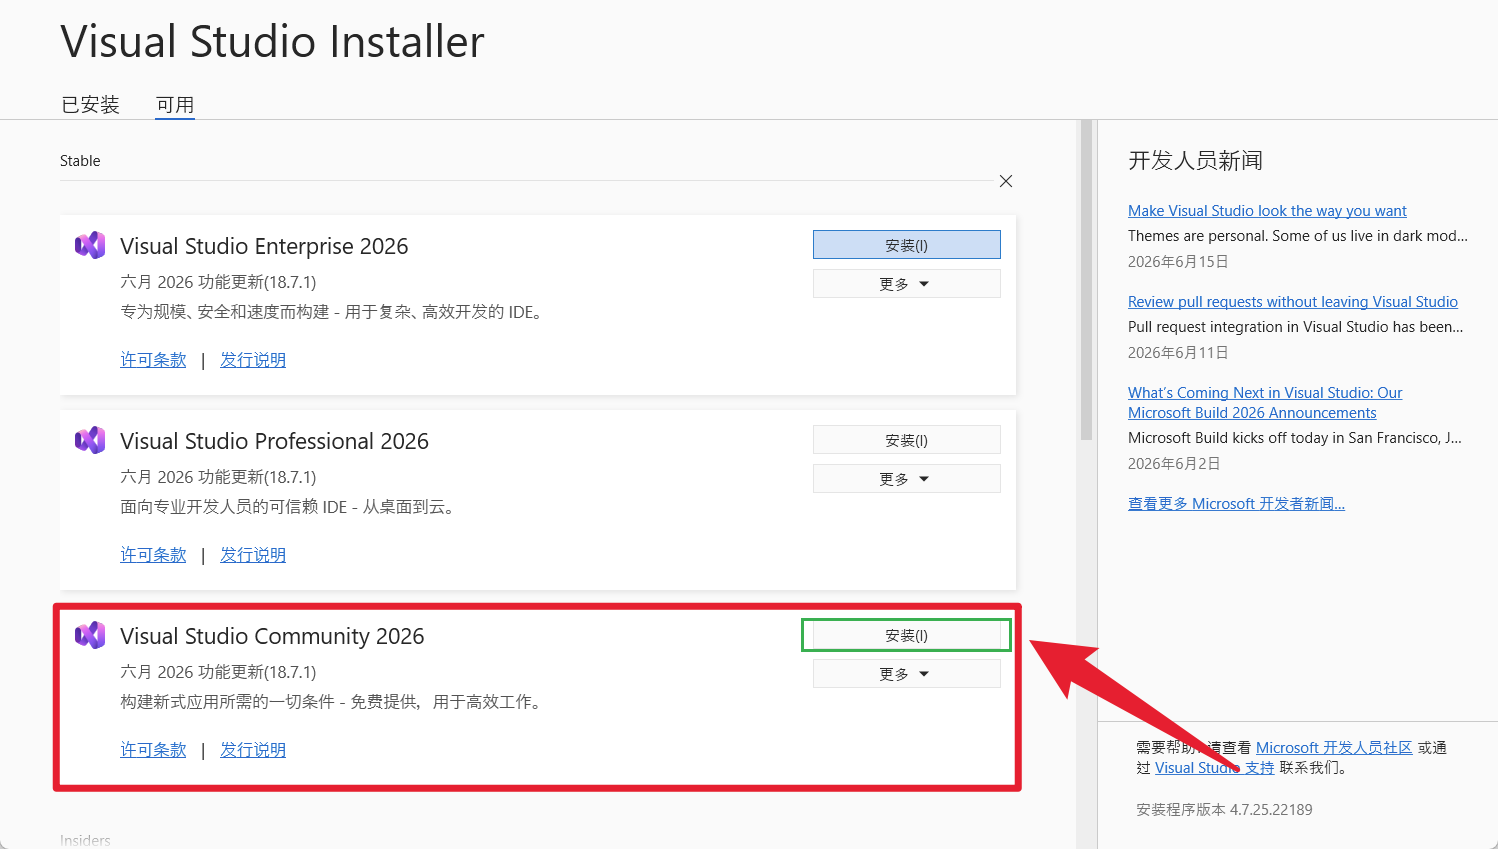Click the 'Microsoft Build kicks off today' summary
The width and height of the screenshot is (1498, 849).
pos(1295,438)
